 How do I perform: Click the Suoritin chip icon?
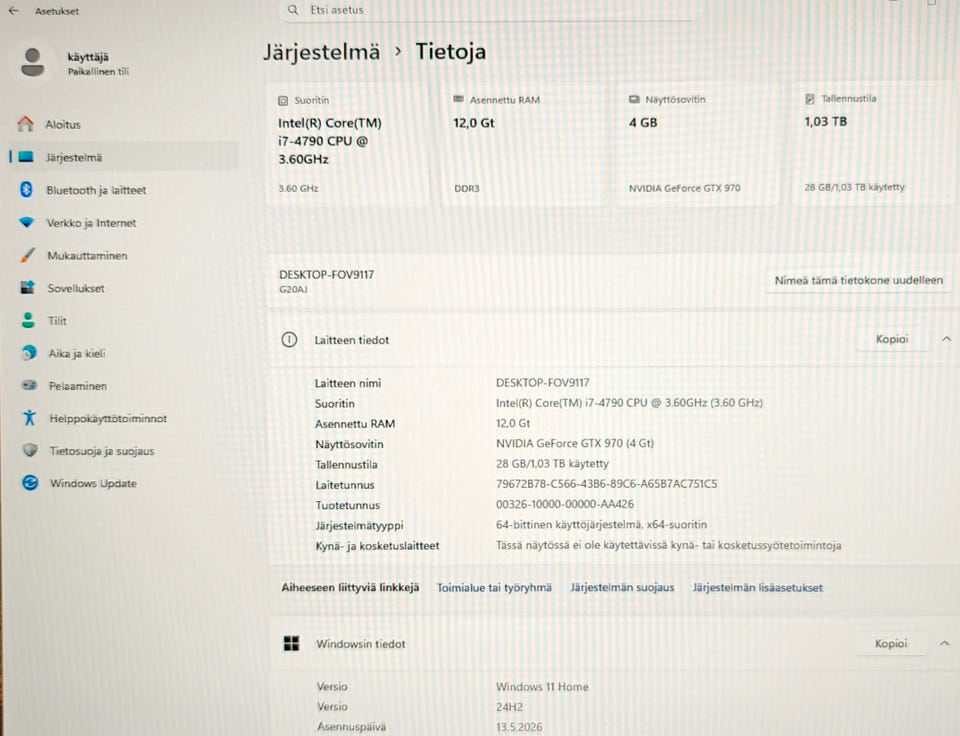pyautogui.click(x=283, y=100)
